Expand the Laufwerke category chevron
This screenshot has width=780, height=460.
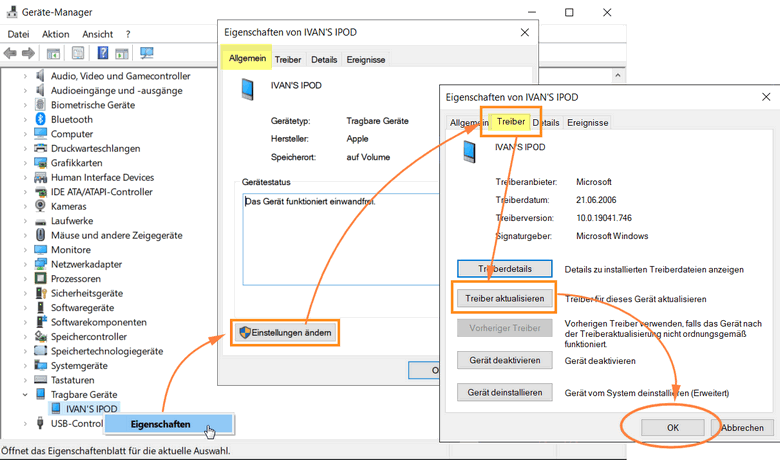pos(25,221)
